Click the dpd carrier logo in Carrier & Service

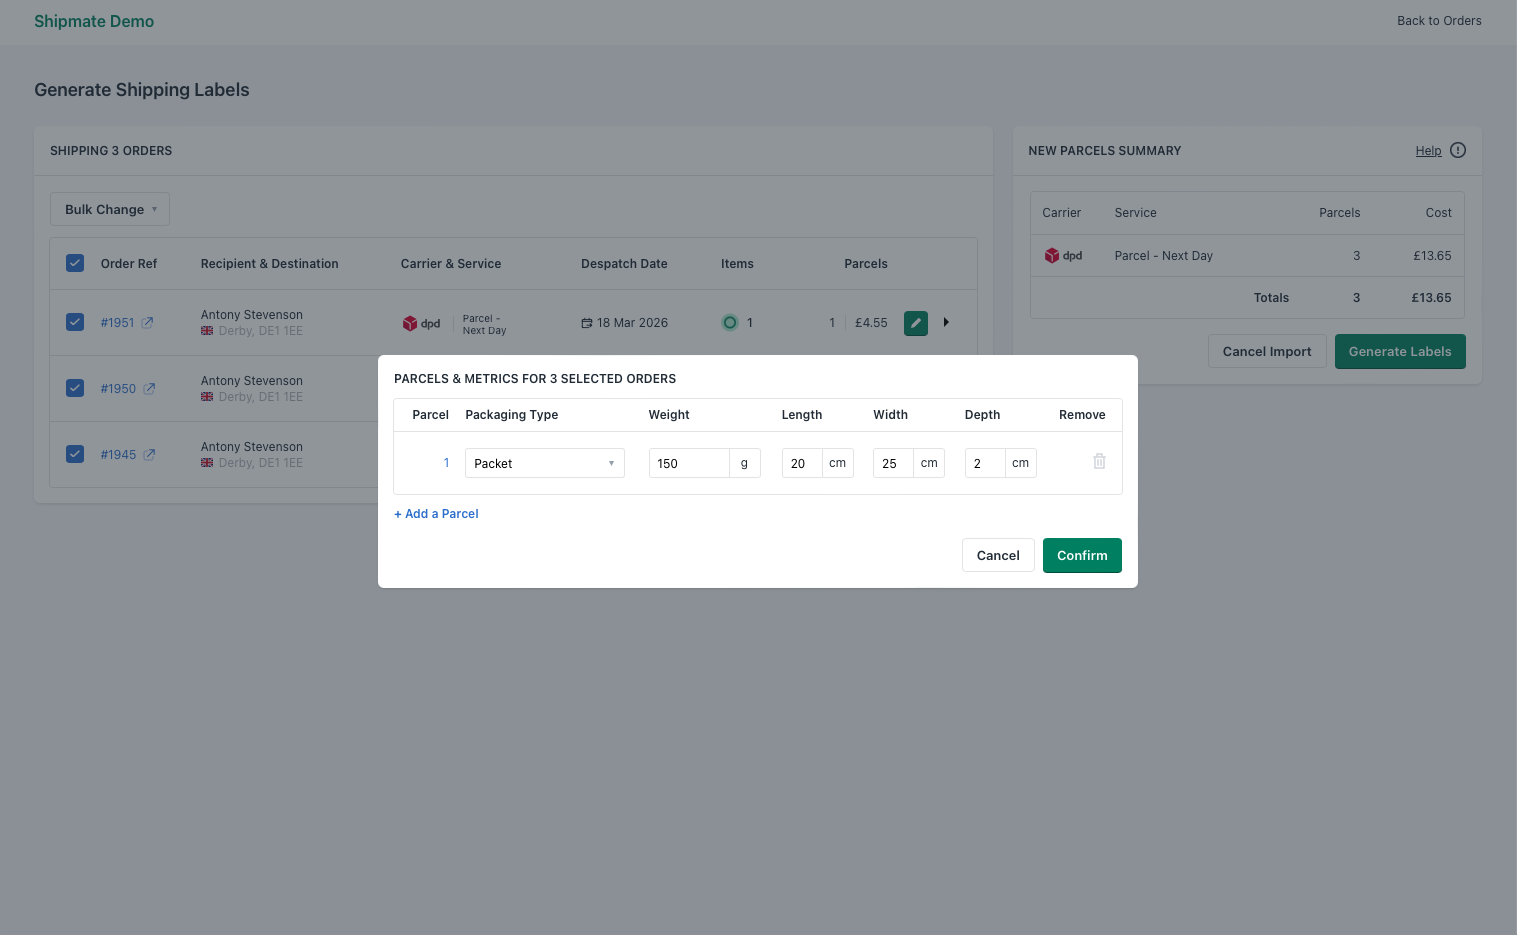pos(411,322)
